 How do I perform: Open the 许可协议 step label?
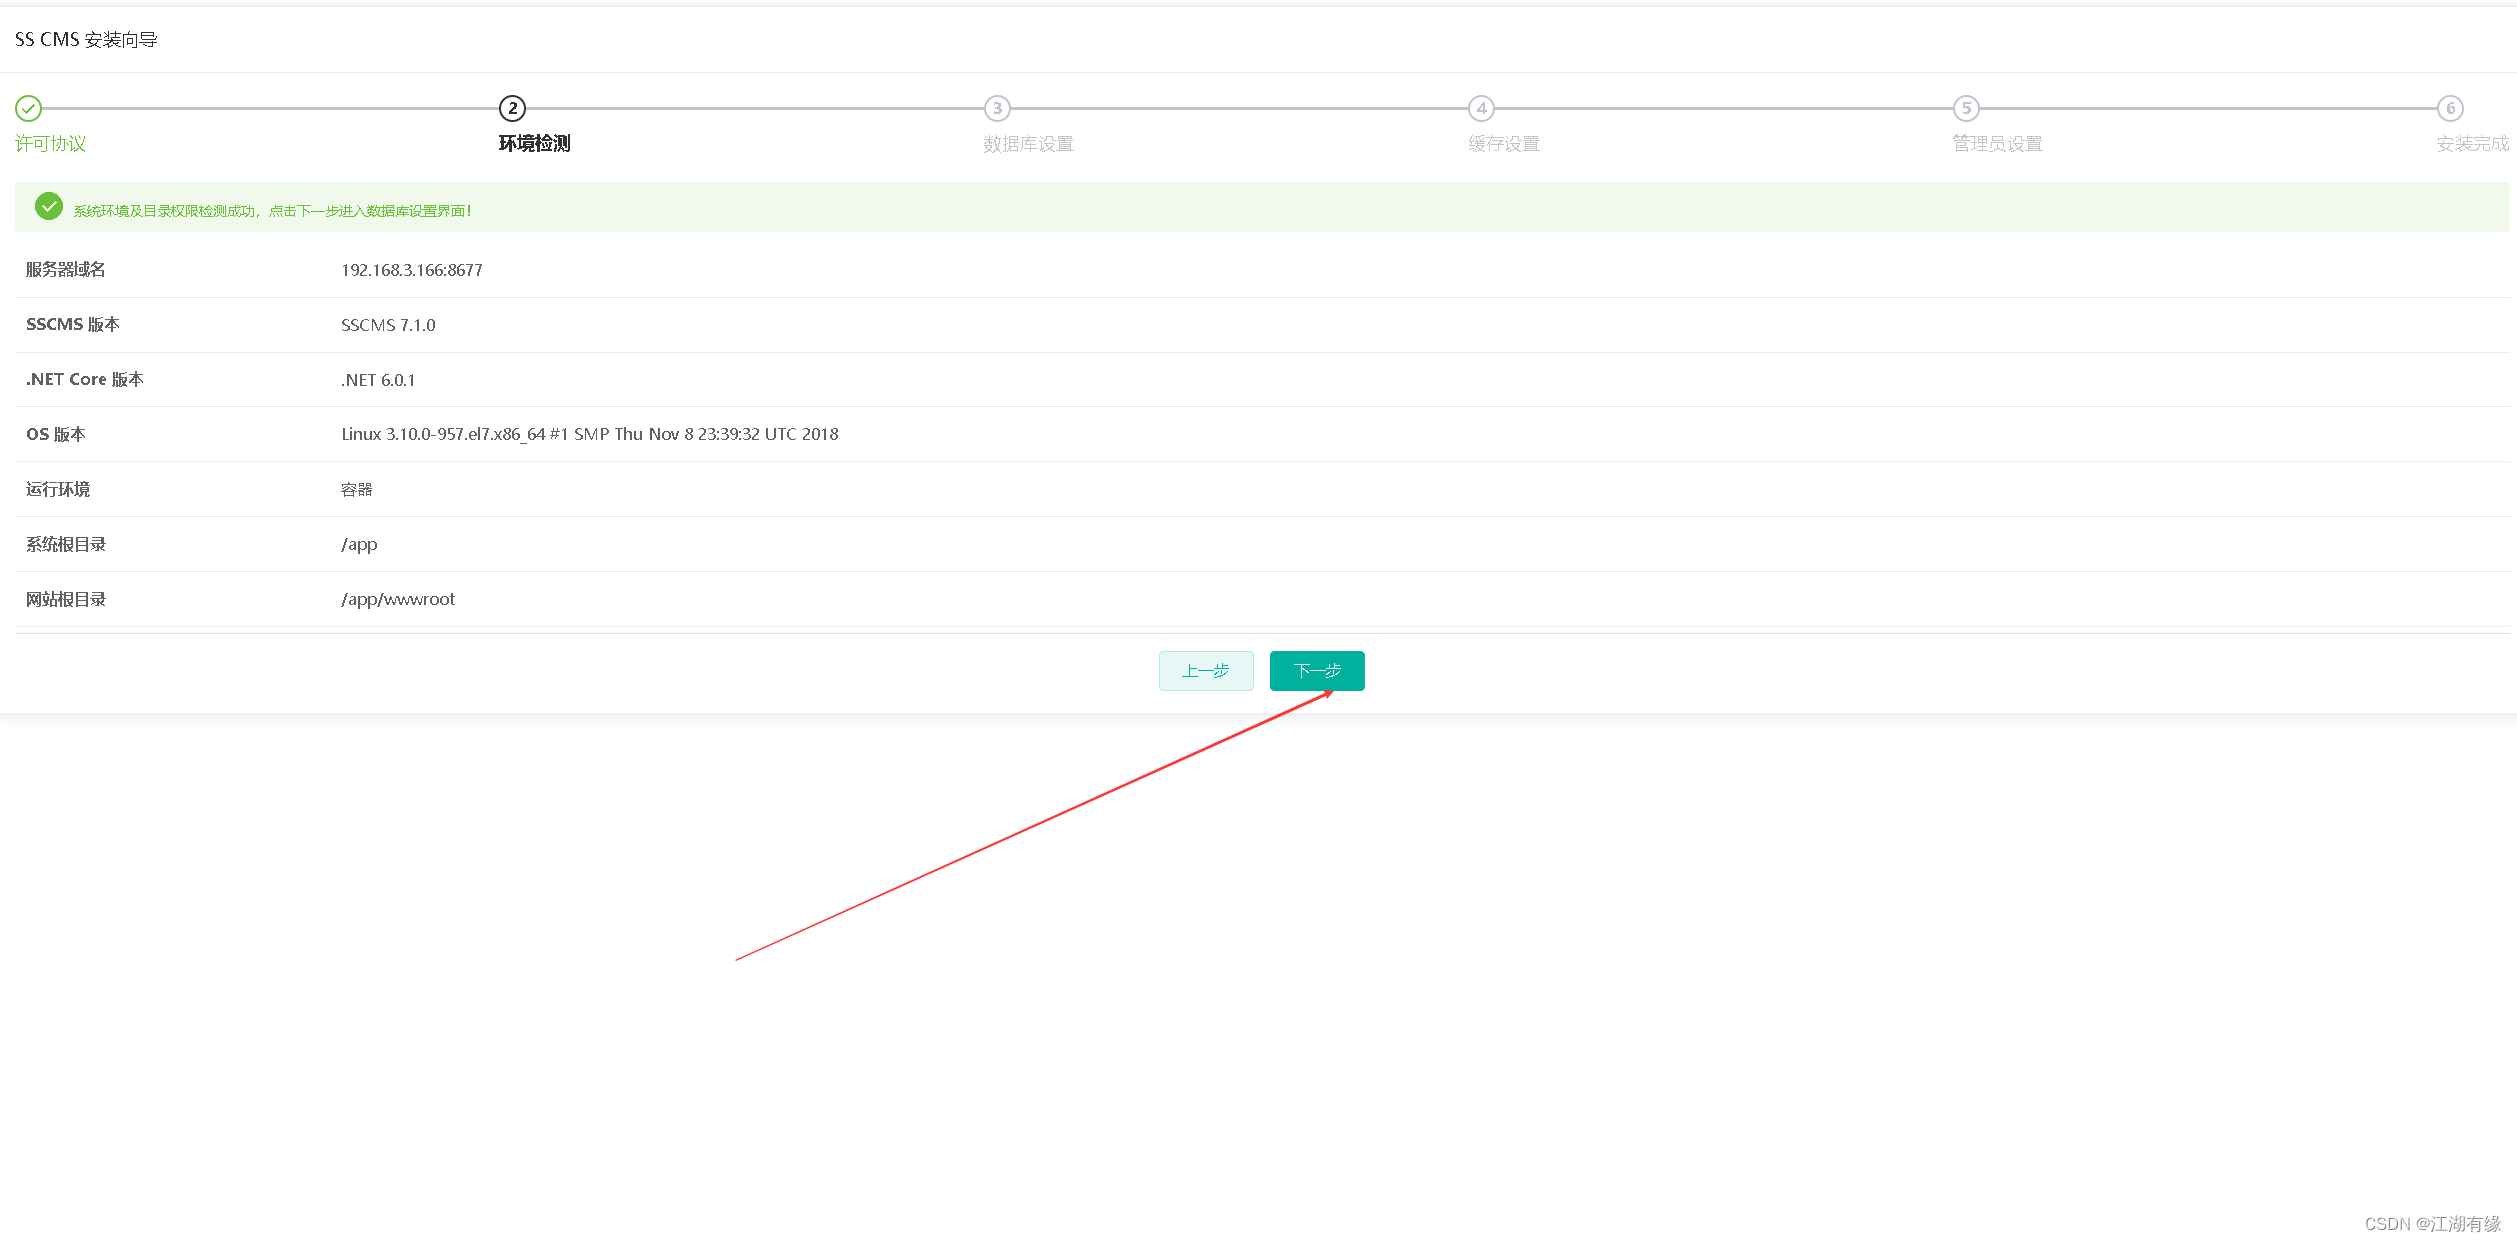pyautogui.click(x=50, y=143)
